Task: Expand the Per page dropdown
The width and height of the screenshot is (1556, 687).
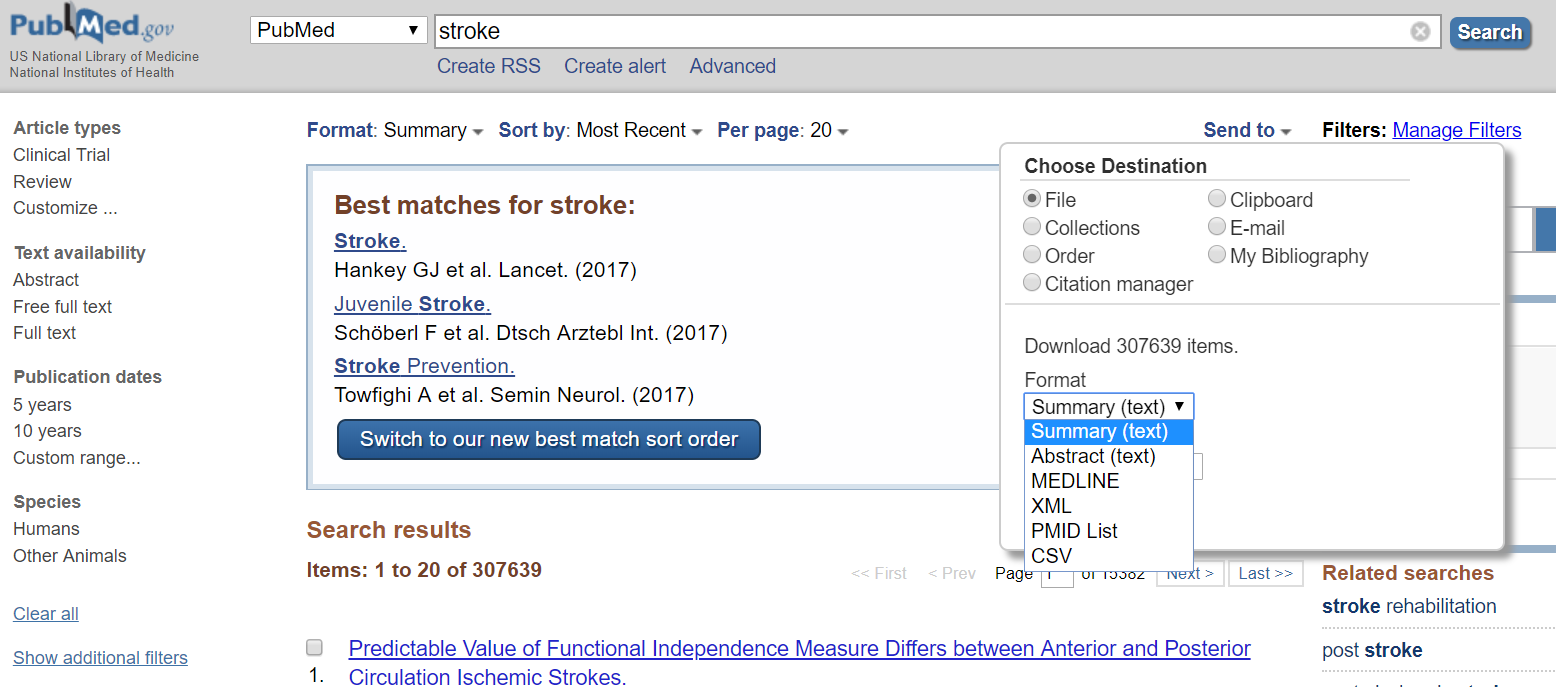Action: (783, 130)
